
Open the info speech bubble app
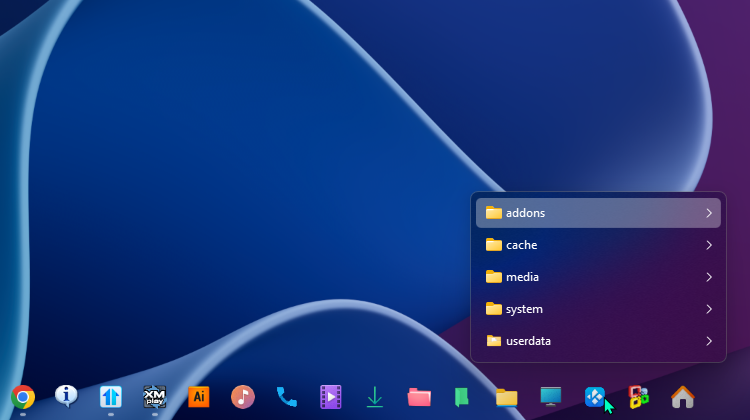click(x=66, y=396)
